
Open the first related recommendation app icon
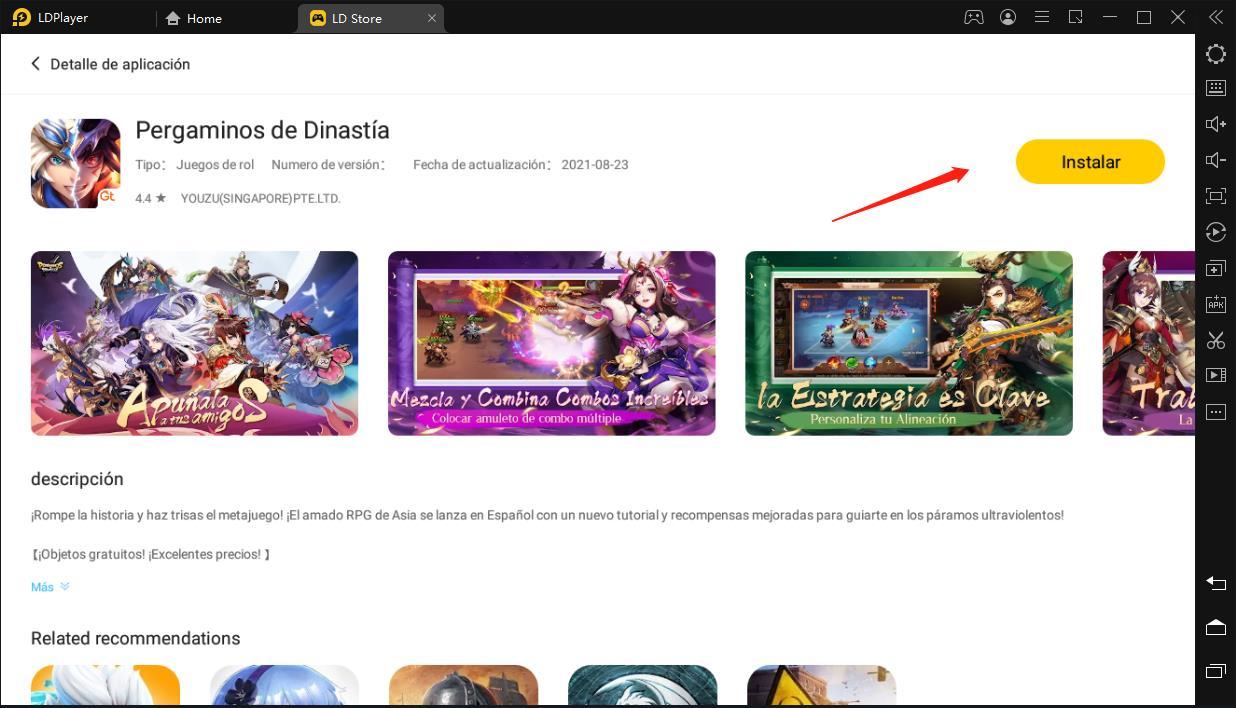105,686
